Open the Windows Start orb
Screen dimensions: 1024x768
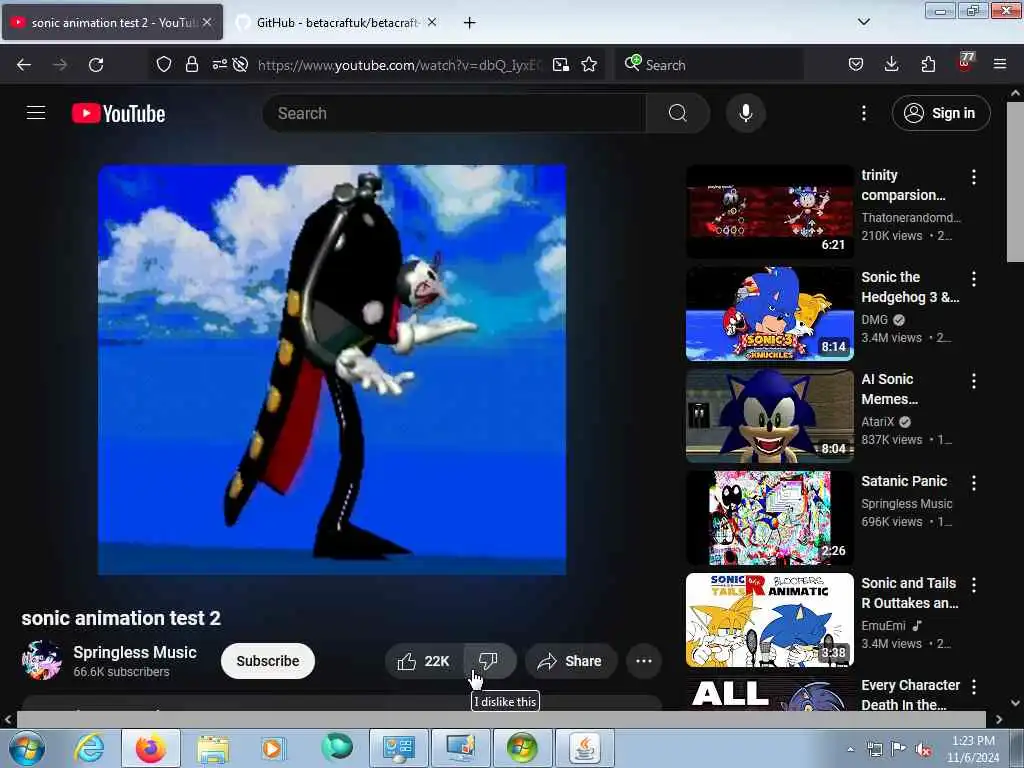(27, 748)
